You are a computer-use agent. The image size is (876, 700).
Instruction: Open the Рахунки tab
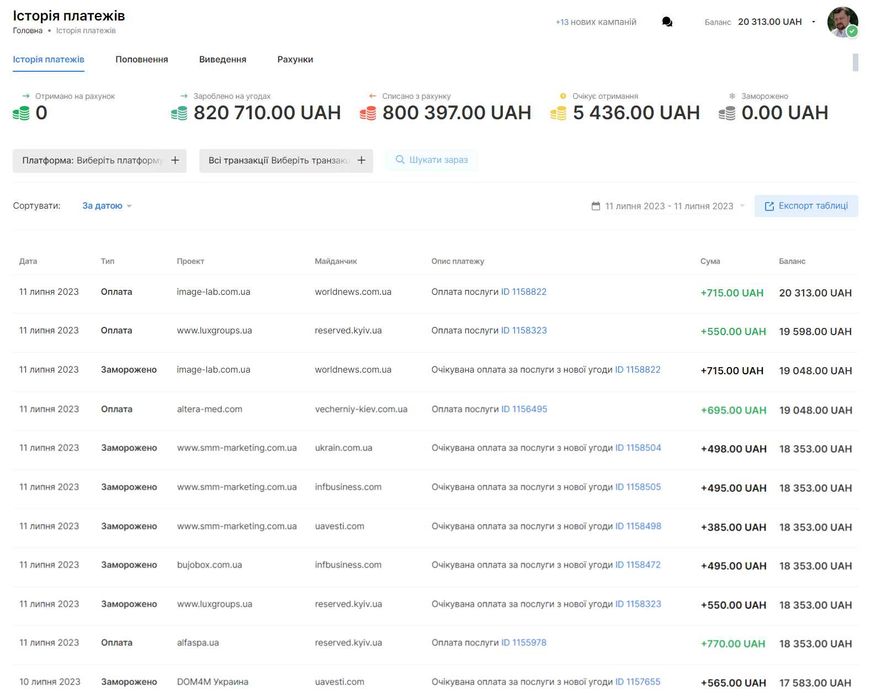click(x=295, y=60)
